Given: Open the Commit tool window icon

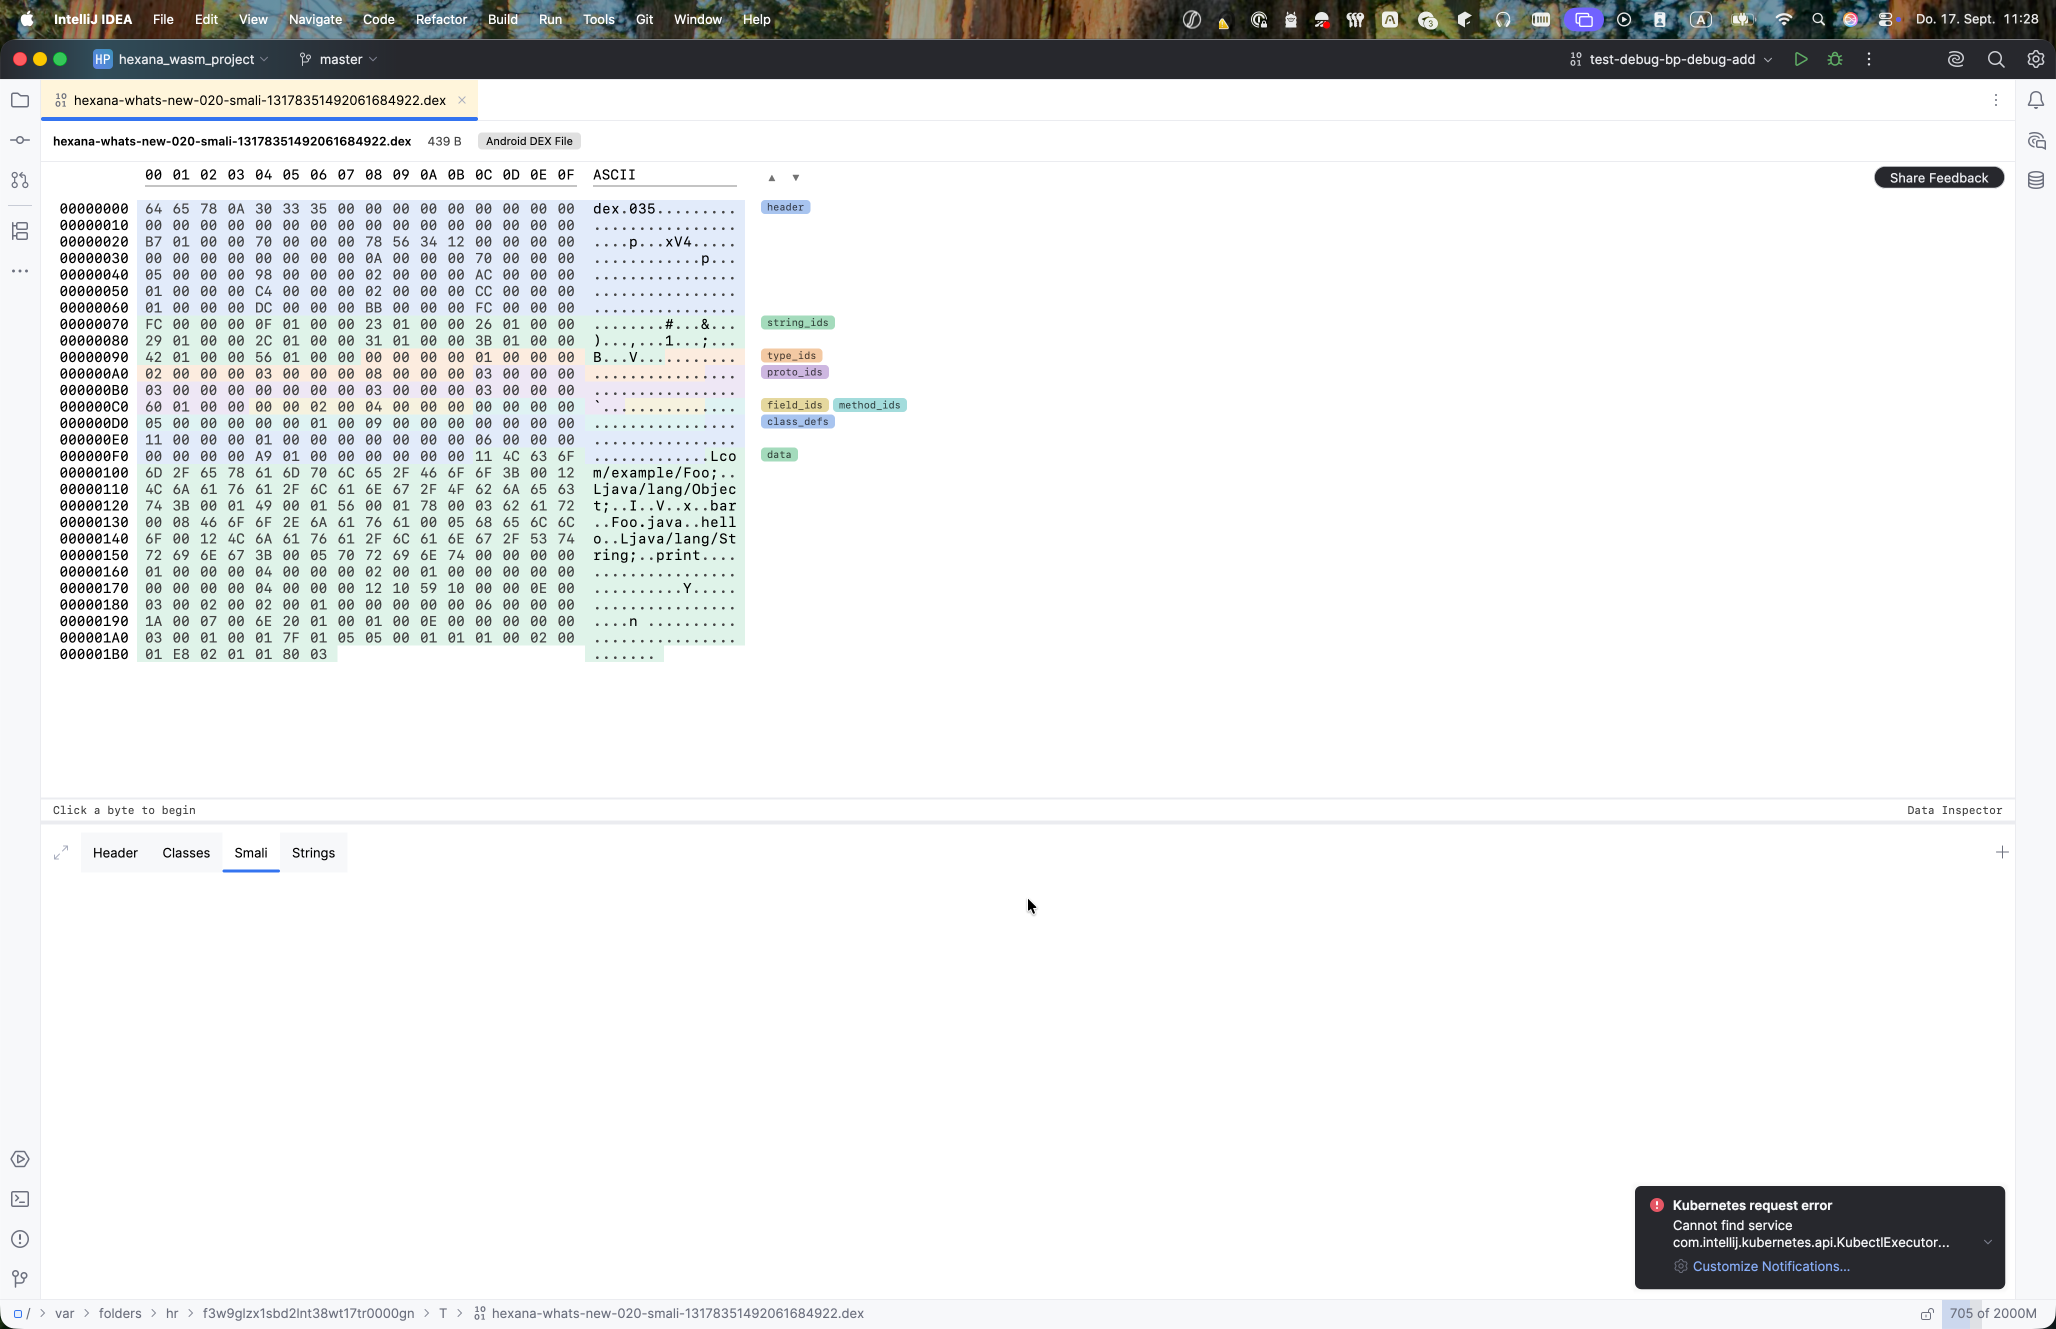Looking at the screenshot, I should [20, 140].
